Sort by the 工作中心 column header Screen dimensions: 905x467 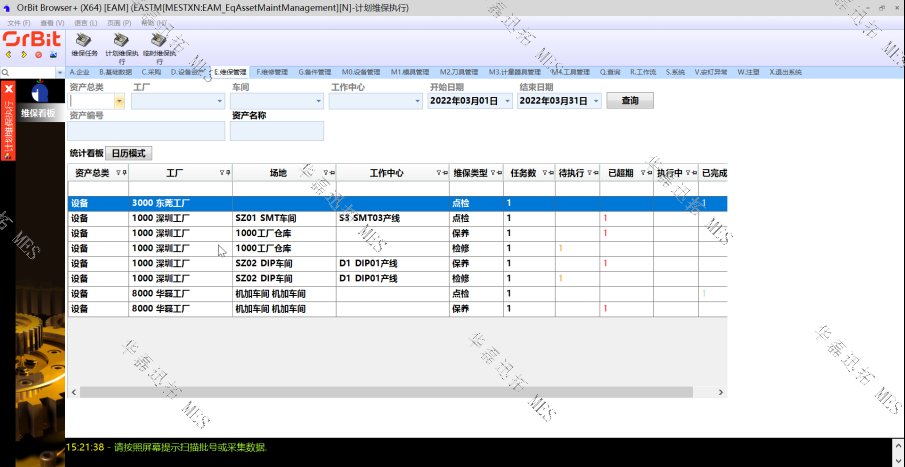tap(386, 173)
